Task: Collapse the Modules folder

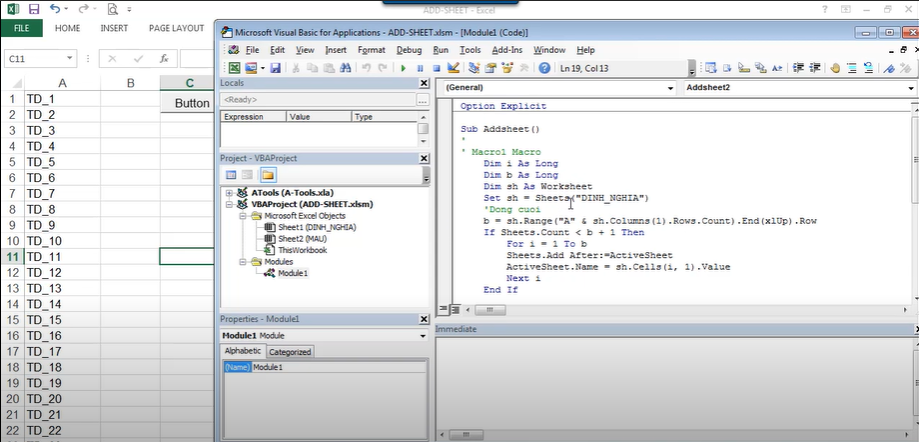Action: click(x=244, y=261)
